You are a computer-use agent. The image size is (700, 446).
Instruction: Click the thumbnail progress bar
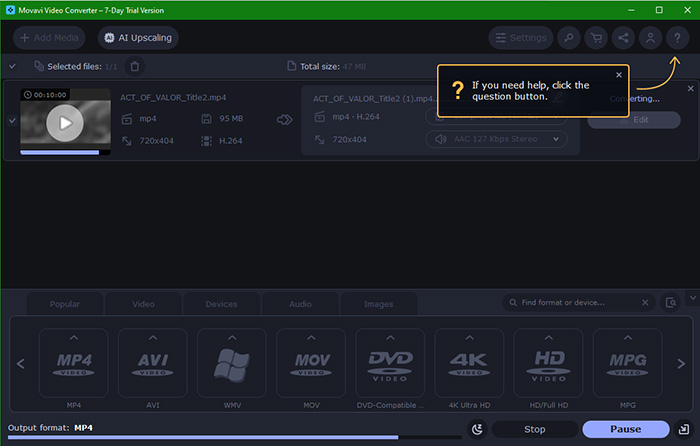pyautogui.click(x=65, y=152)
